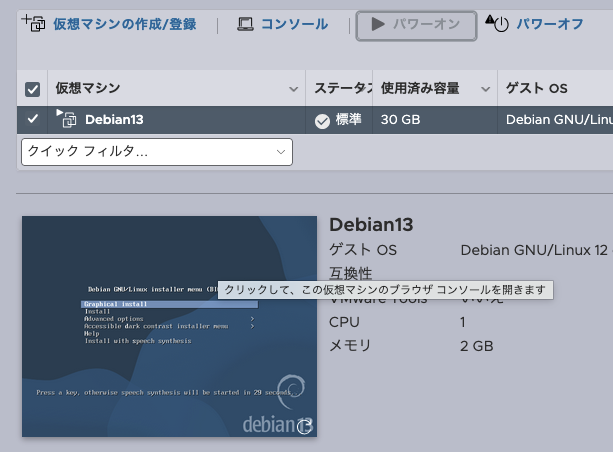Viewport: 613px width, 452px height.
Task: Toggle the select-all checkbox in header
Action: point(32,89)
